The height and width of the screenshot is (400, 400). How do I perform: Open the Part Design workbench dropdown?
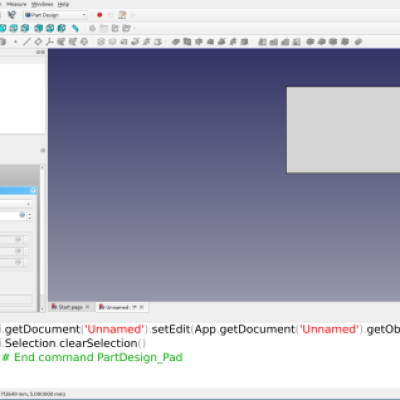pyautogui.click(x=56, y=15)
